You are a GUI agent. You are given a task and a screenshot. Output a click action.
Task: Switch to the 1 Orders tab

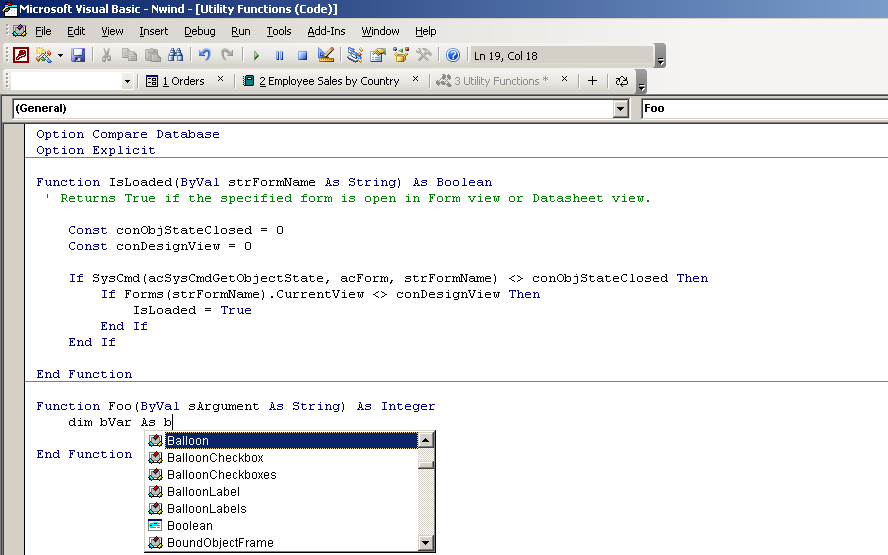[176, 81]
